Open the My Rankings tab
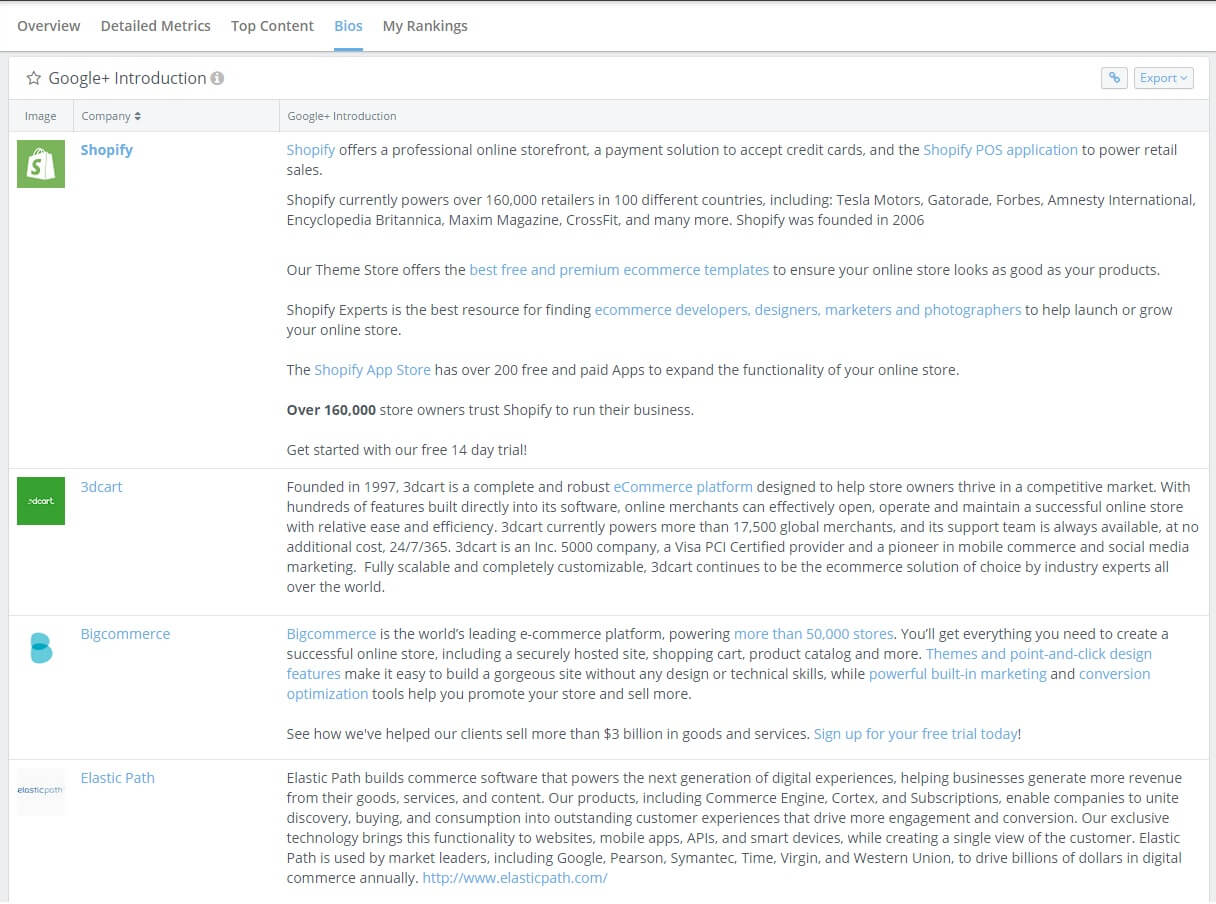Viewport: 1216px width, 904px height. [425, 26]
